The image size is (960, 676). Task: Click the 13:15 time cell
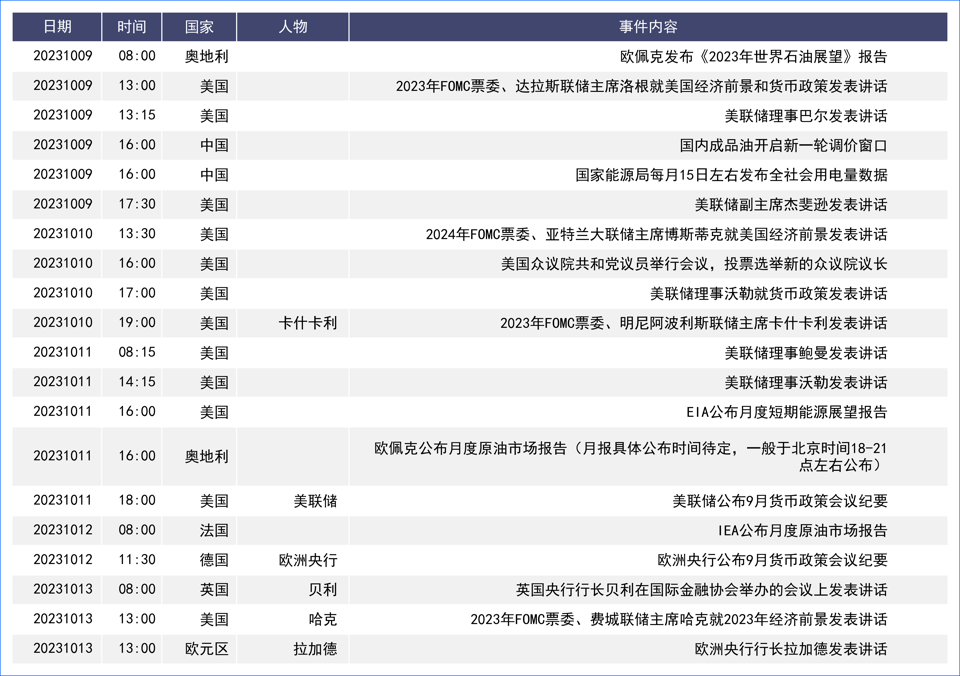pos(137,115)
